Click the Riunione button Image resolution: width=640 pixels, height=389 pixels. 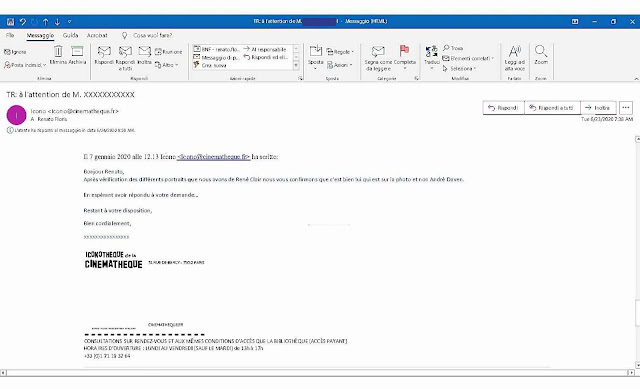(169, 52)
